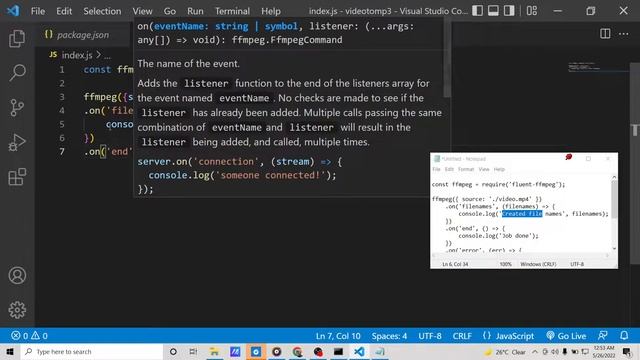The width and height of the screenshot is (640, 360).
Task: Click the Notepad taskbar icon
Action: point(380,351)
